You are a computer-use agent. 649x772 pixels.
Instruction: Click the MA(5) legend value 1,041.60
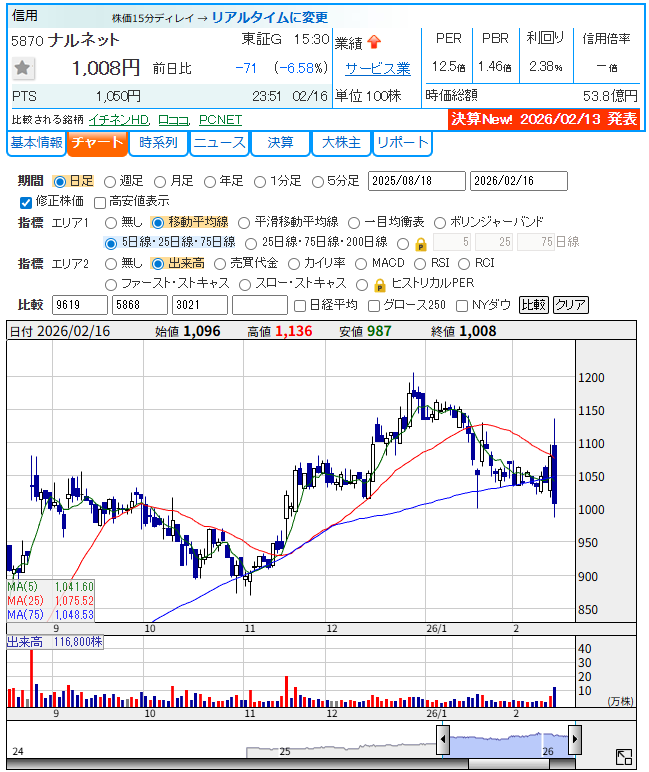pyautogui.click(x=74, y=587)
